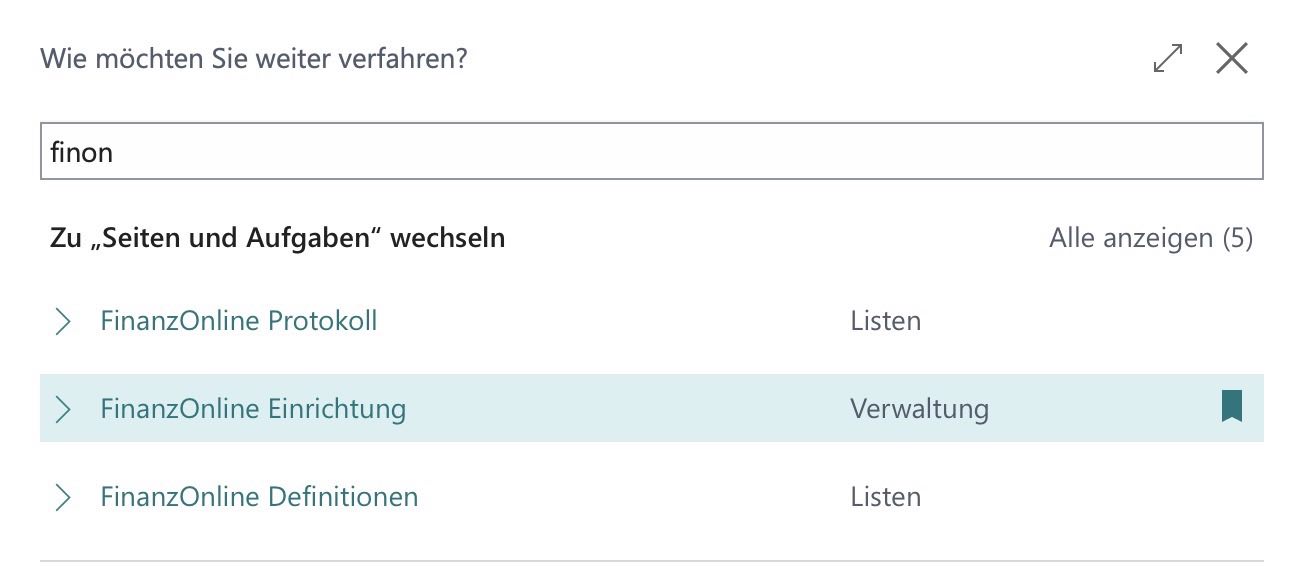1300x586 pixels.
Task: Click the Verwaltung category label
Action: pos(919,409)
